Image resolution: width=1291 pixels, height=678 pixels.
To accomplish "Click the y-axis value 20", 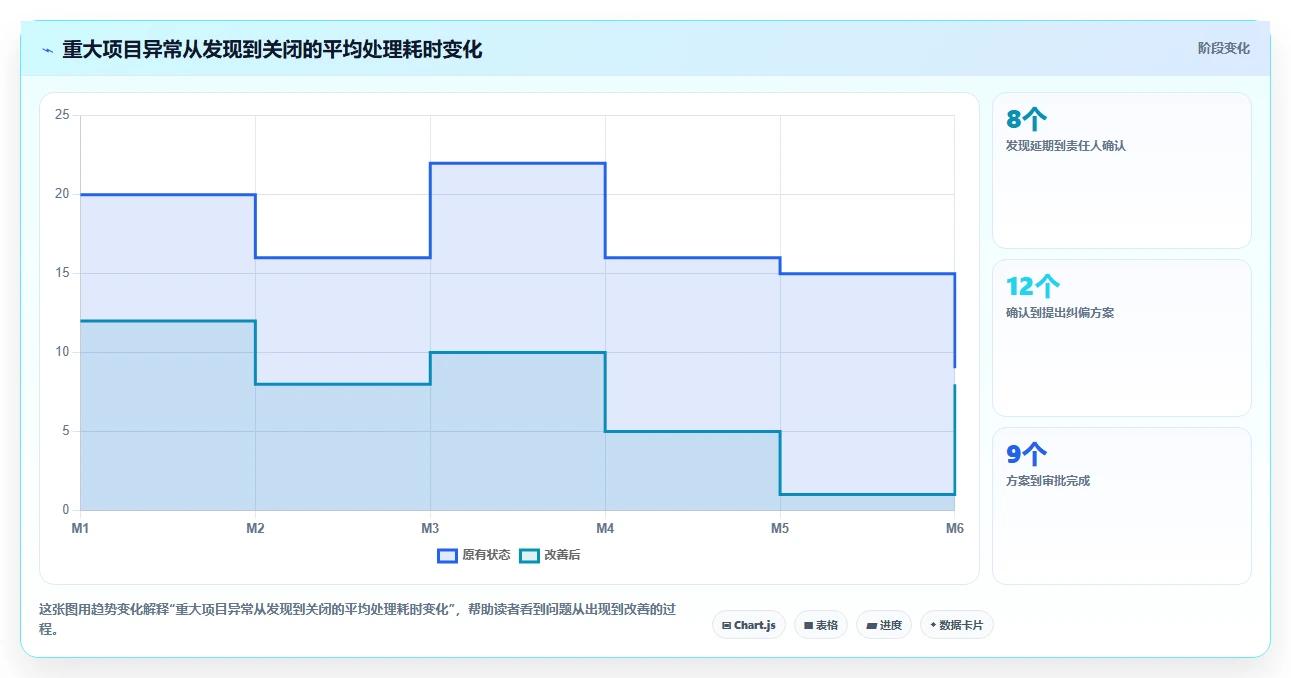I will tap(62, 194).
